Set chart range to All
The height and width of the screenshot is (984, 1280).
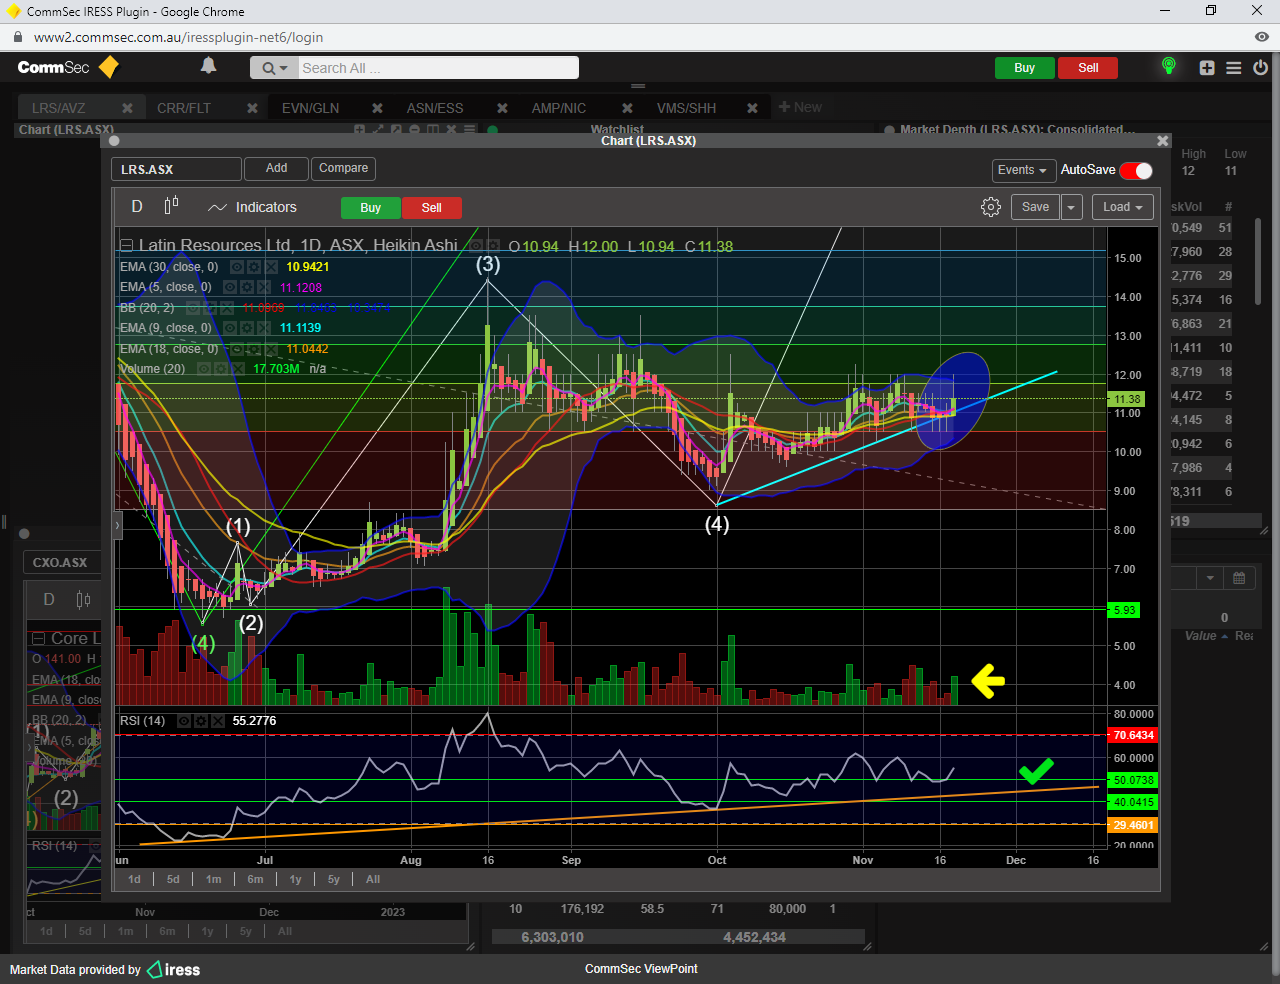[373, 880]
